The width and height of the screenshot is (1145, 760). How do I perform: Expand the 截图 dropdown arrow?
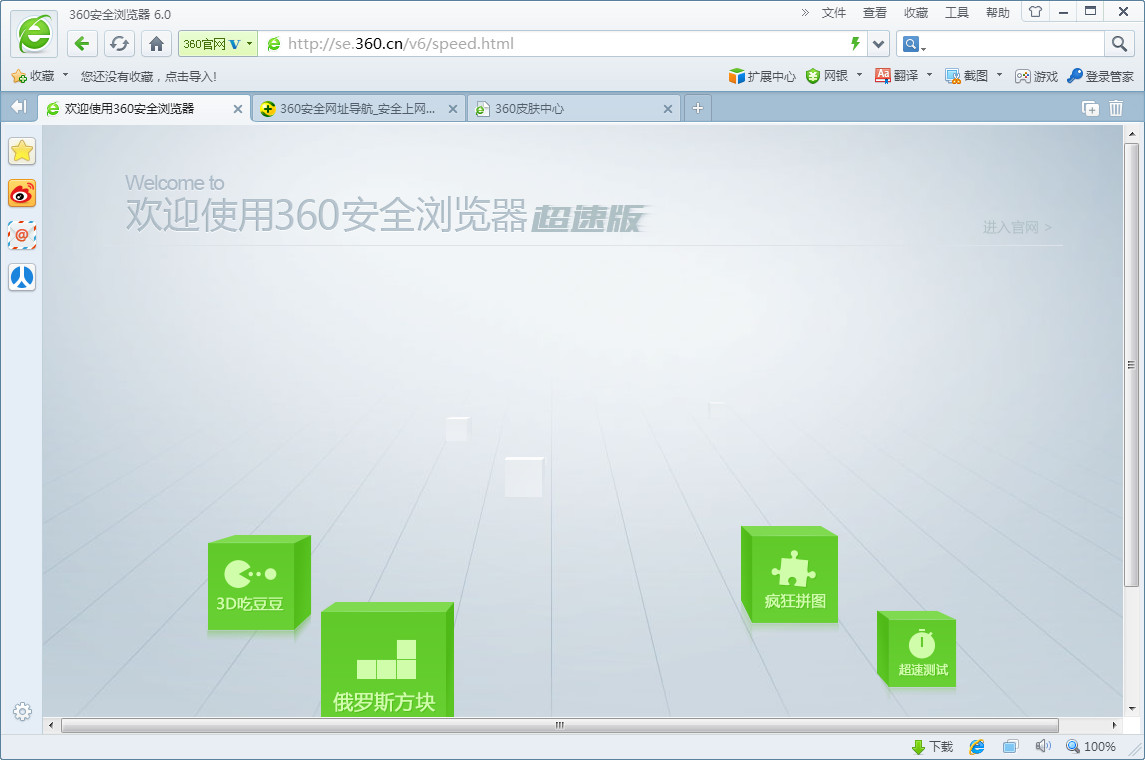click(999, 75)
